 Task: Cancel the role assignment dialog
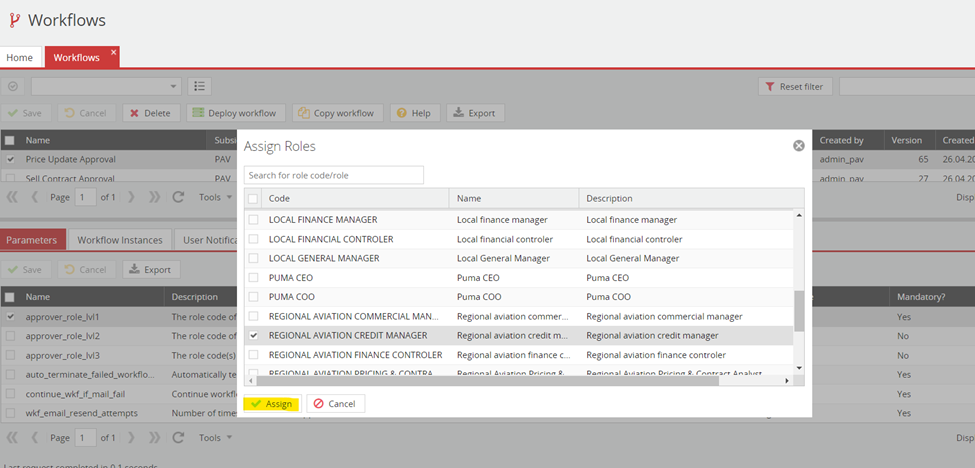334,403
